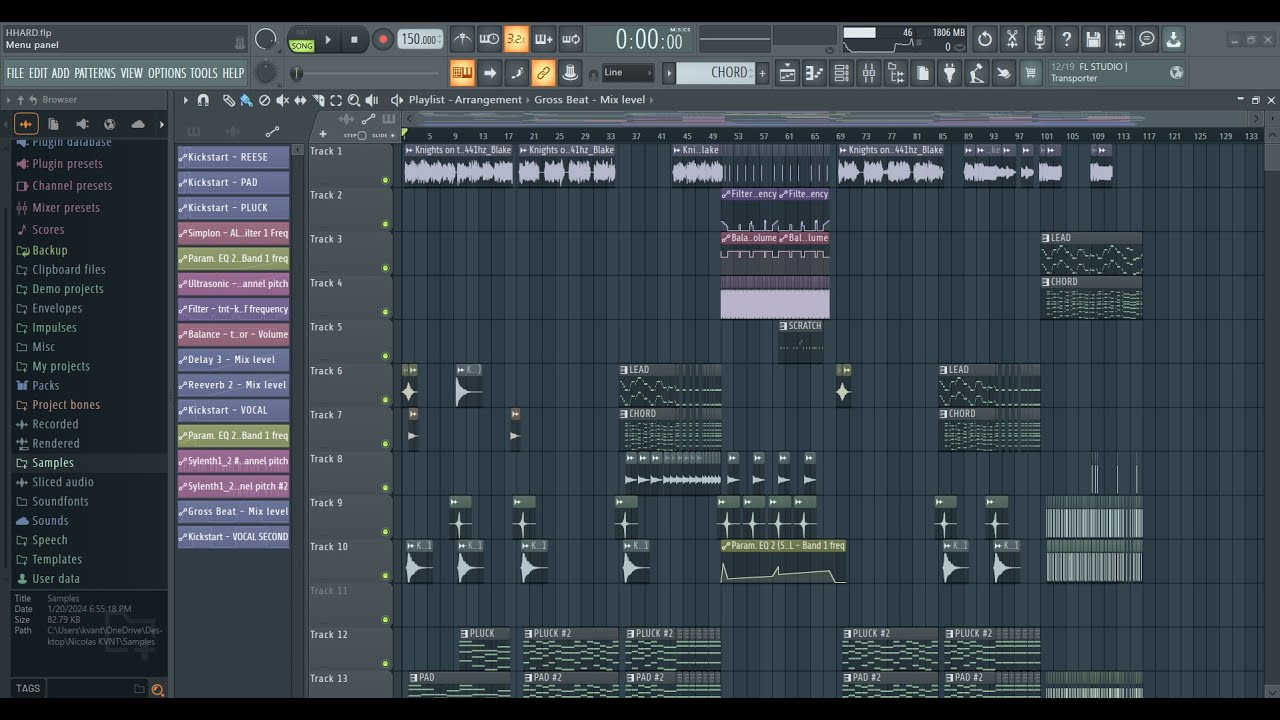The width and height of the screenshot is (1280, 720).
Task: Open the TOOLS menu
Action: pos(204,73)
